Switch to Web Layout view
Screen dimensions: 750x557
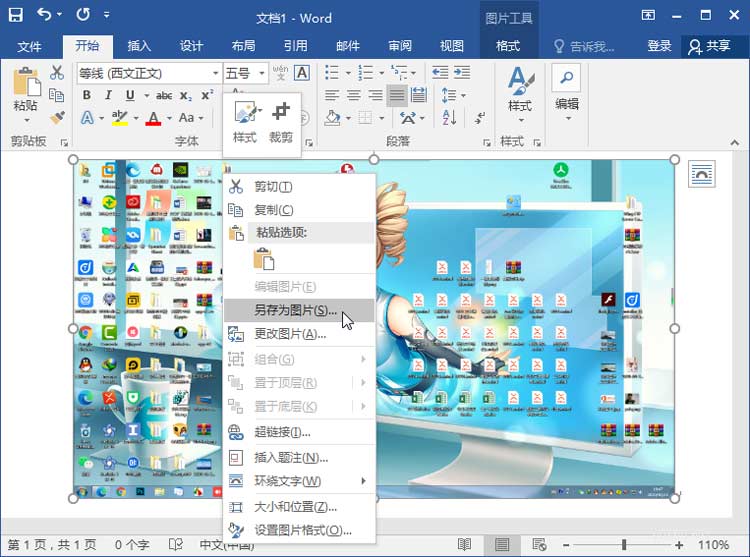tap(540, 545)
